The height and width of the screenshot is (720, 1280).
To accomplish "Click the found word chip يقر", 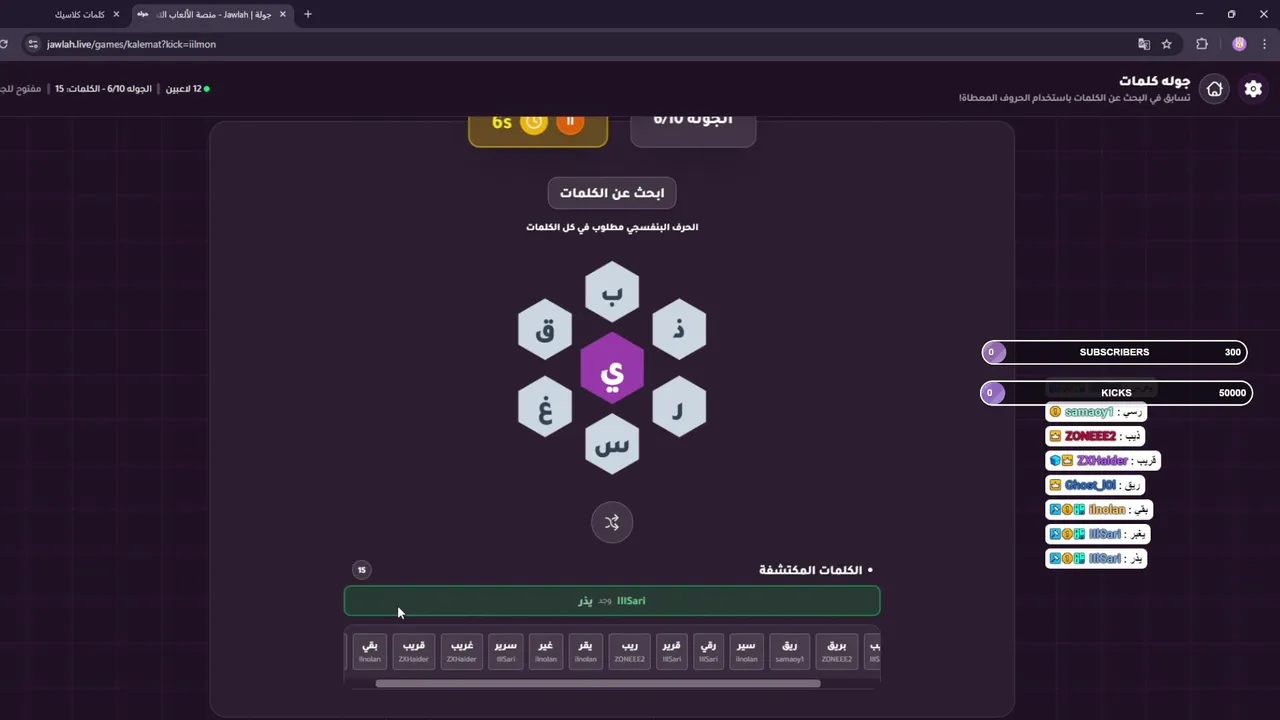I will coord(586,651).
